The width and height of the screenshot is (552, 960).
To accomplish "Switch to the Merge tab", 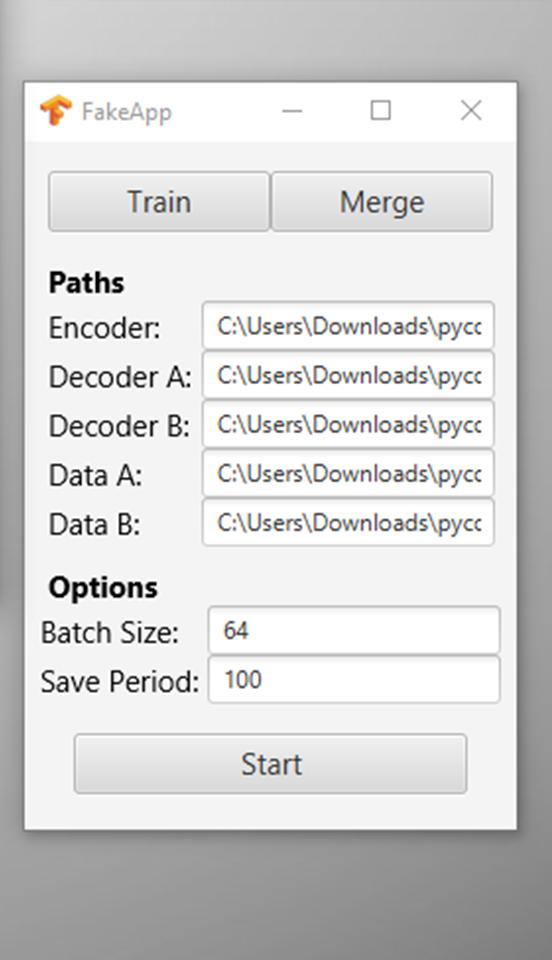I will (x=382, y=201).
